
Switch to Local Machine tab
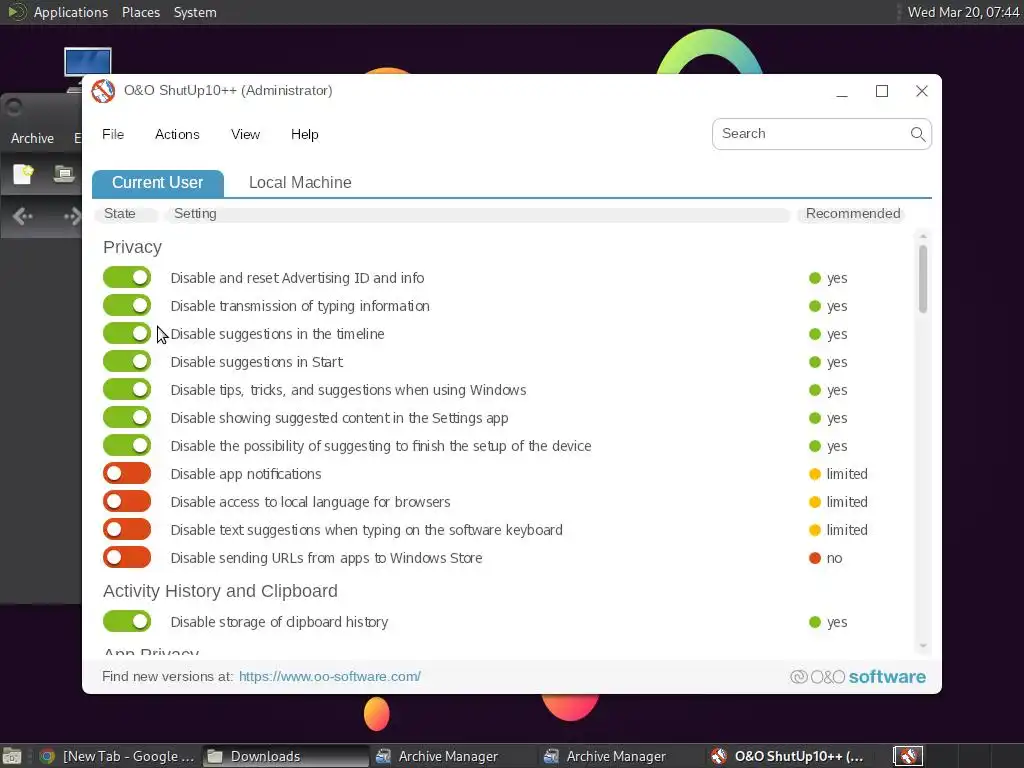[x=300, y=183]
